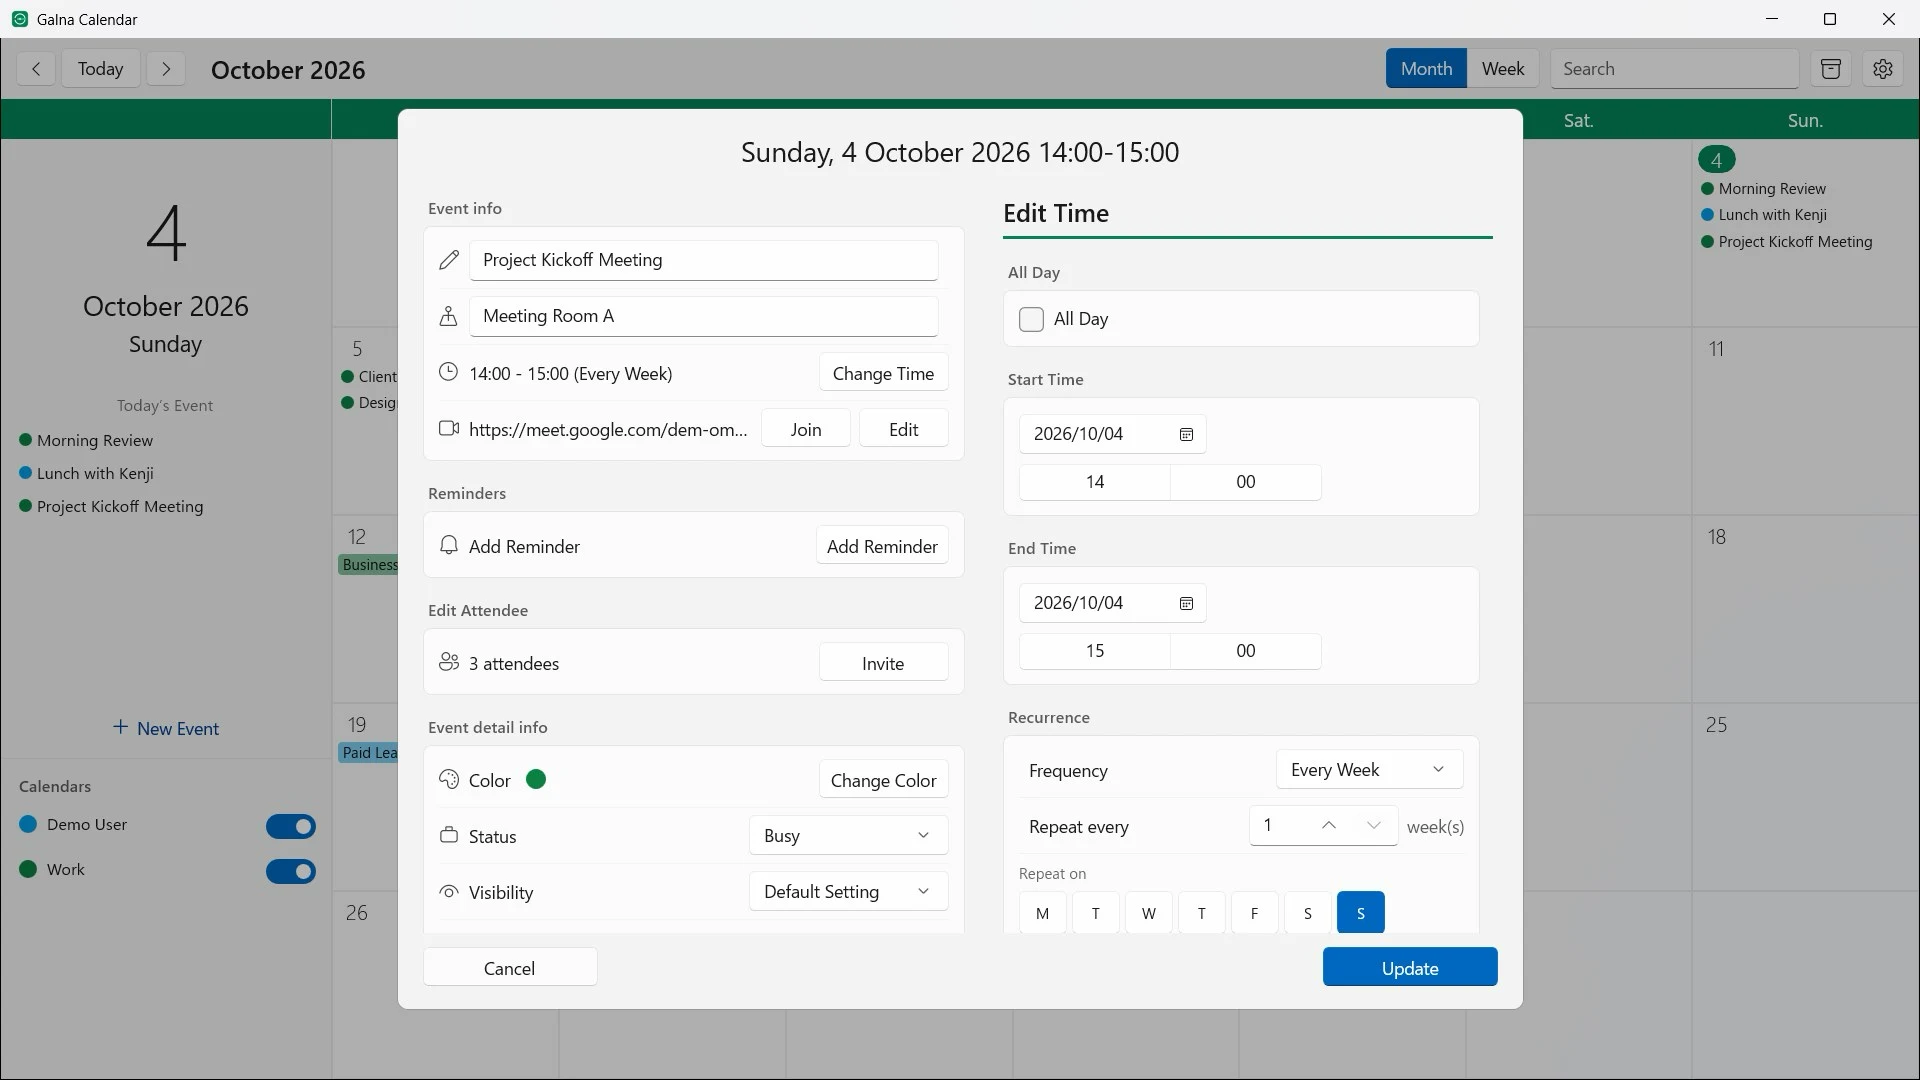Switch to the Week view tab
The image size is (1920, 1080).
[1503, 69]
